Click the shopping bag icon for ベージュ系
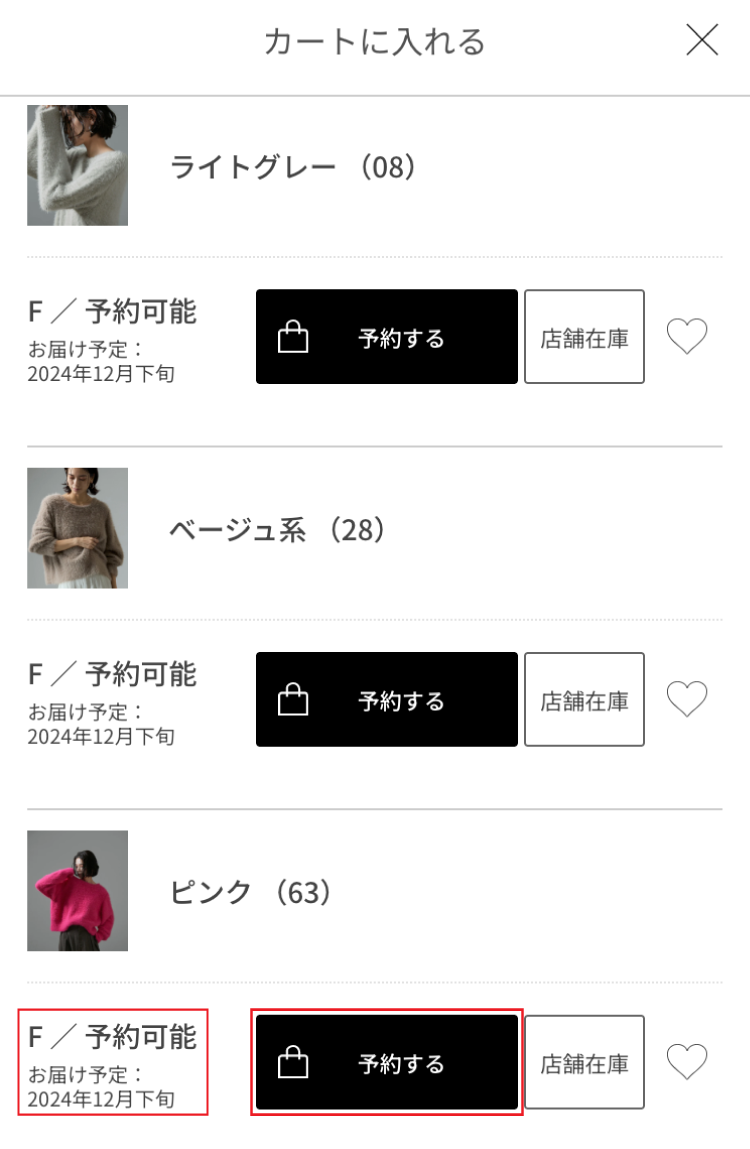This screenshot has width=750, height=1149. coord(292,700)
